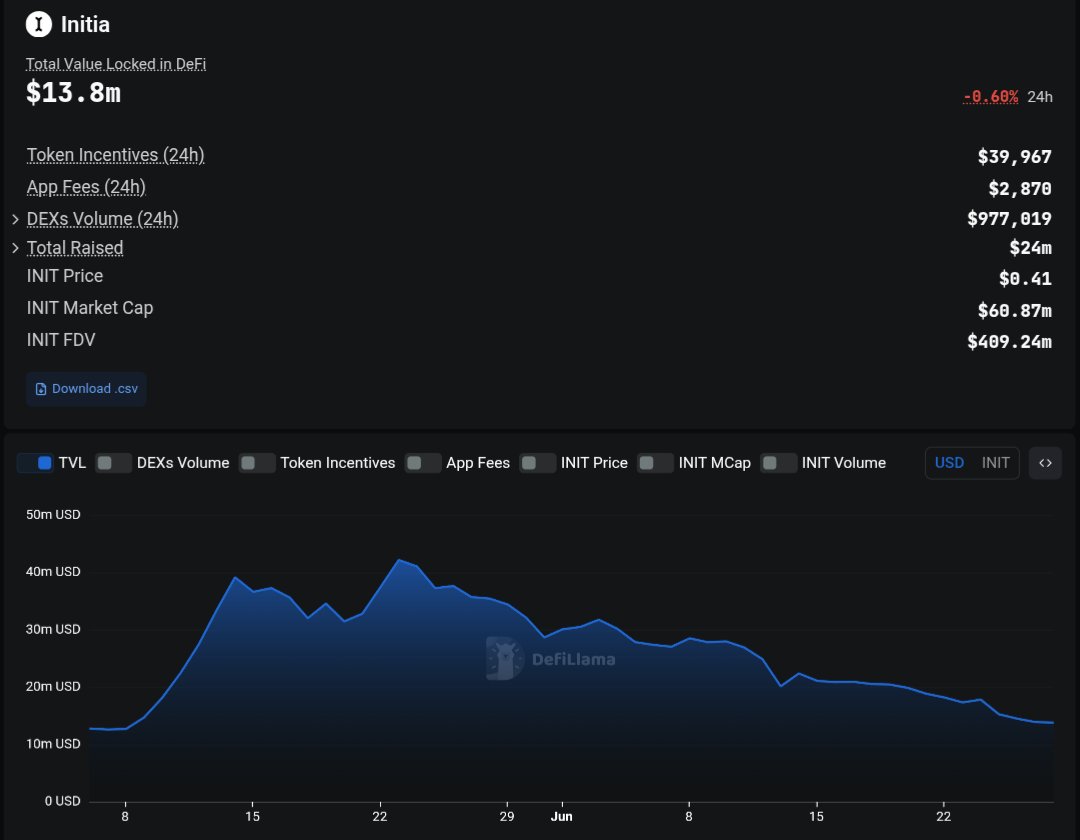The height and width of the screenshot is (840, 1080).
Task: Click the DEXs Volume (24h) label
Action: tap(103, 219)
